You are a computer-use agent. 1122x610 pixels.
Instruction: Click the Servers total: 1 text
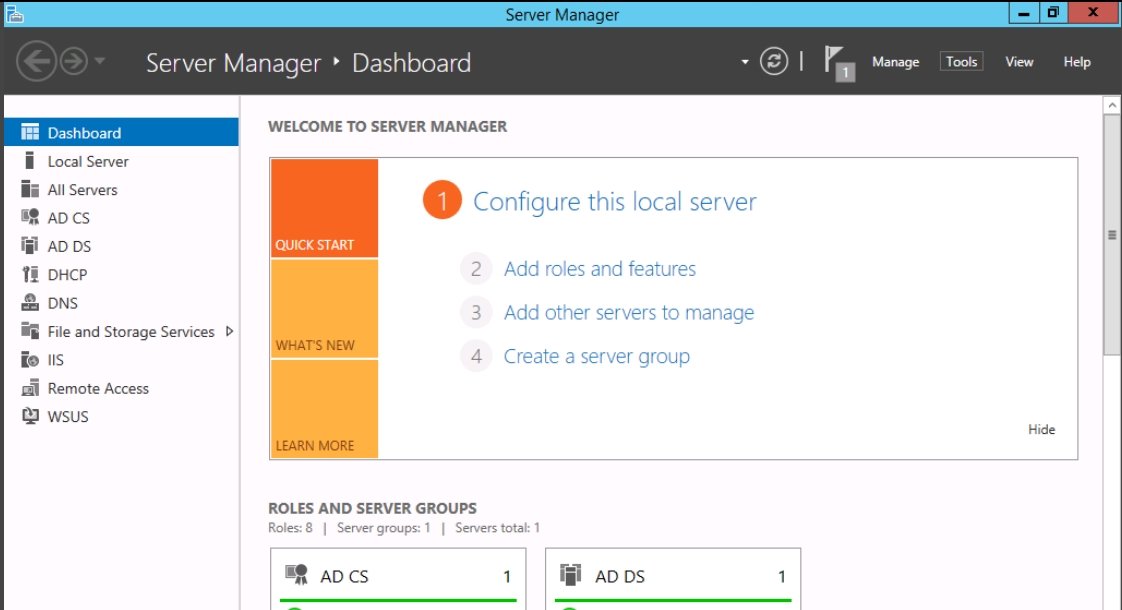pos(497,528)
